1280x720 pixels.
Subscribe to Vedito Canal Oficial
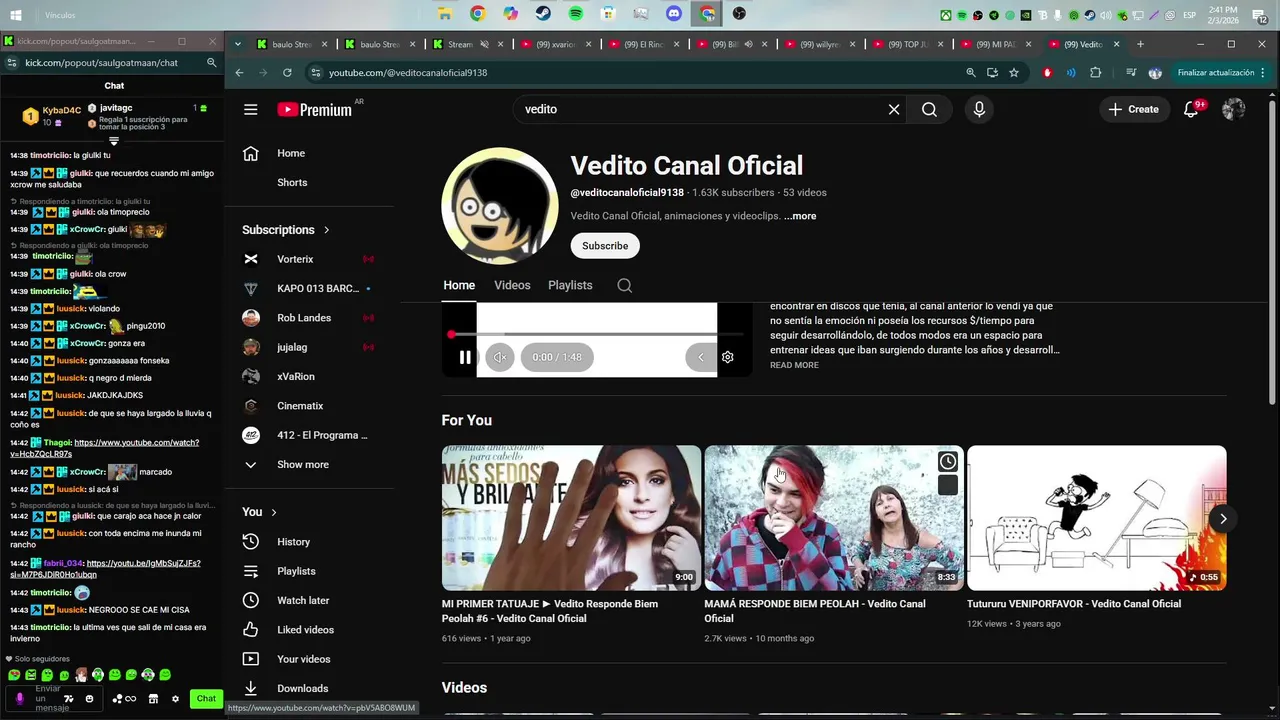tap(605, 246)
